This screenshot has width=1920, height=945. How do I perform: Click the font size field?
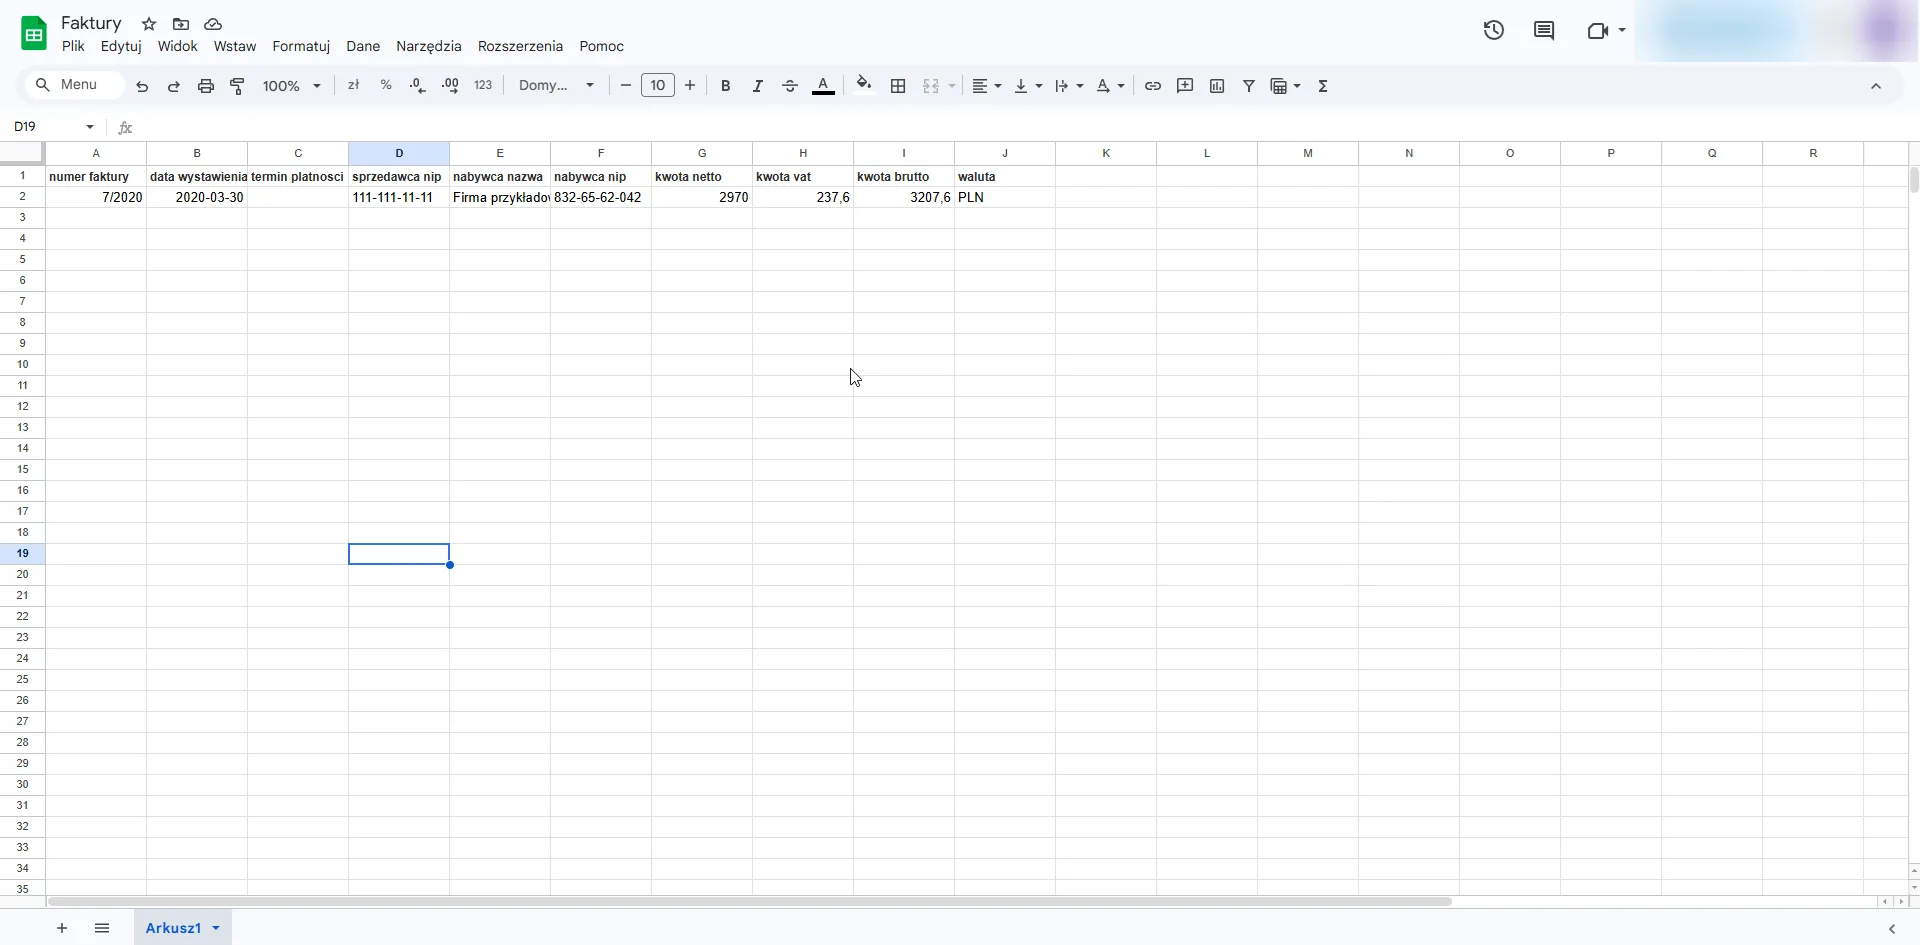658,85
